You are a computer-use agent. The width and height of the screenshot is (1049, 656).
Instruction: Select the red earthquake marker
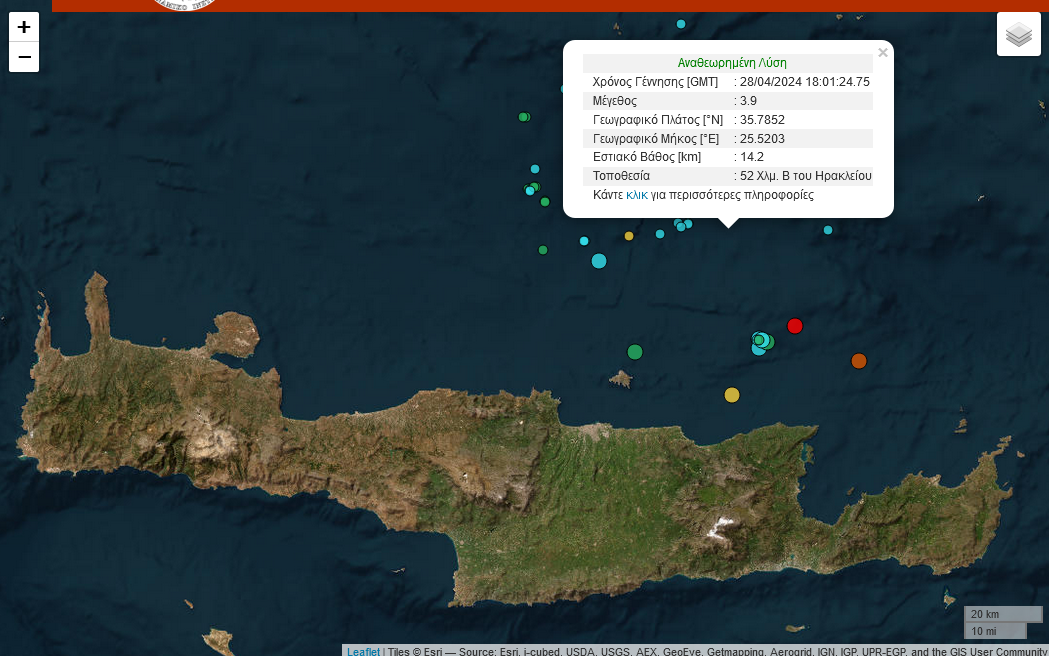795,325
